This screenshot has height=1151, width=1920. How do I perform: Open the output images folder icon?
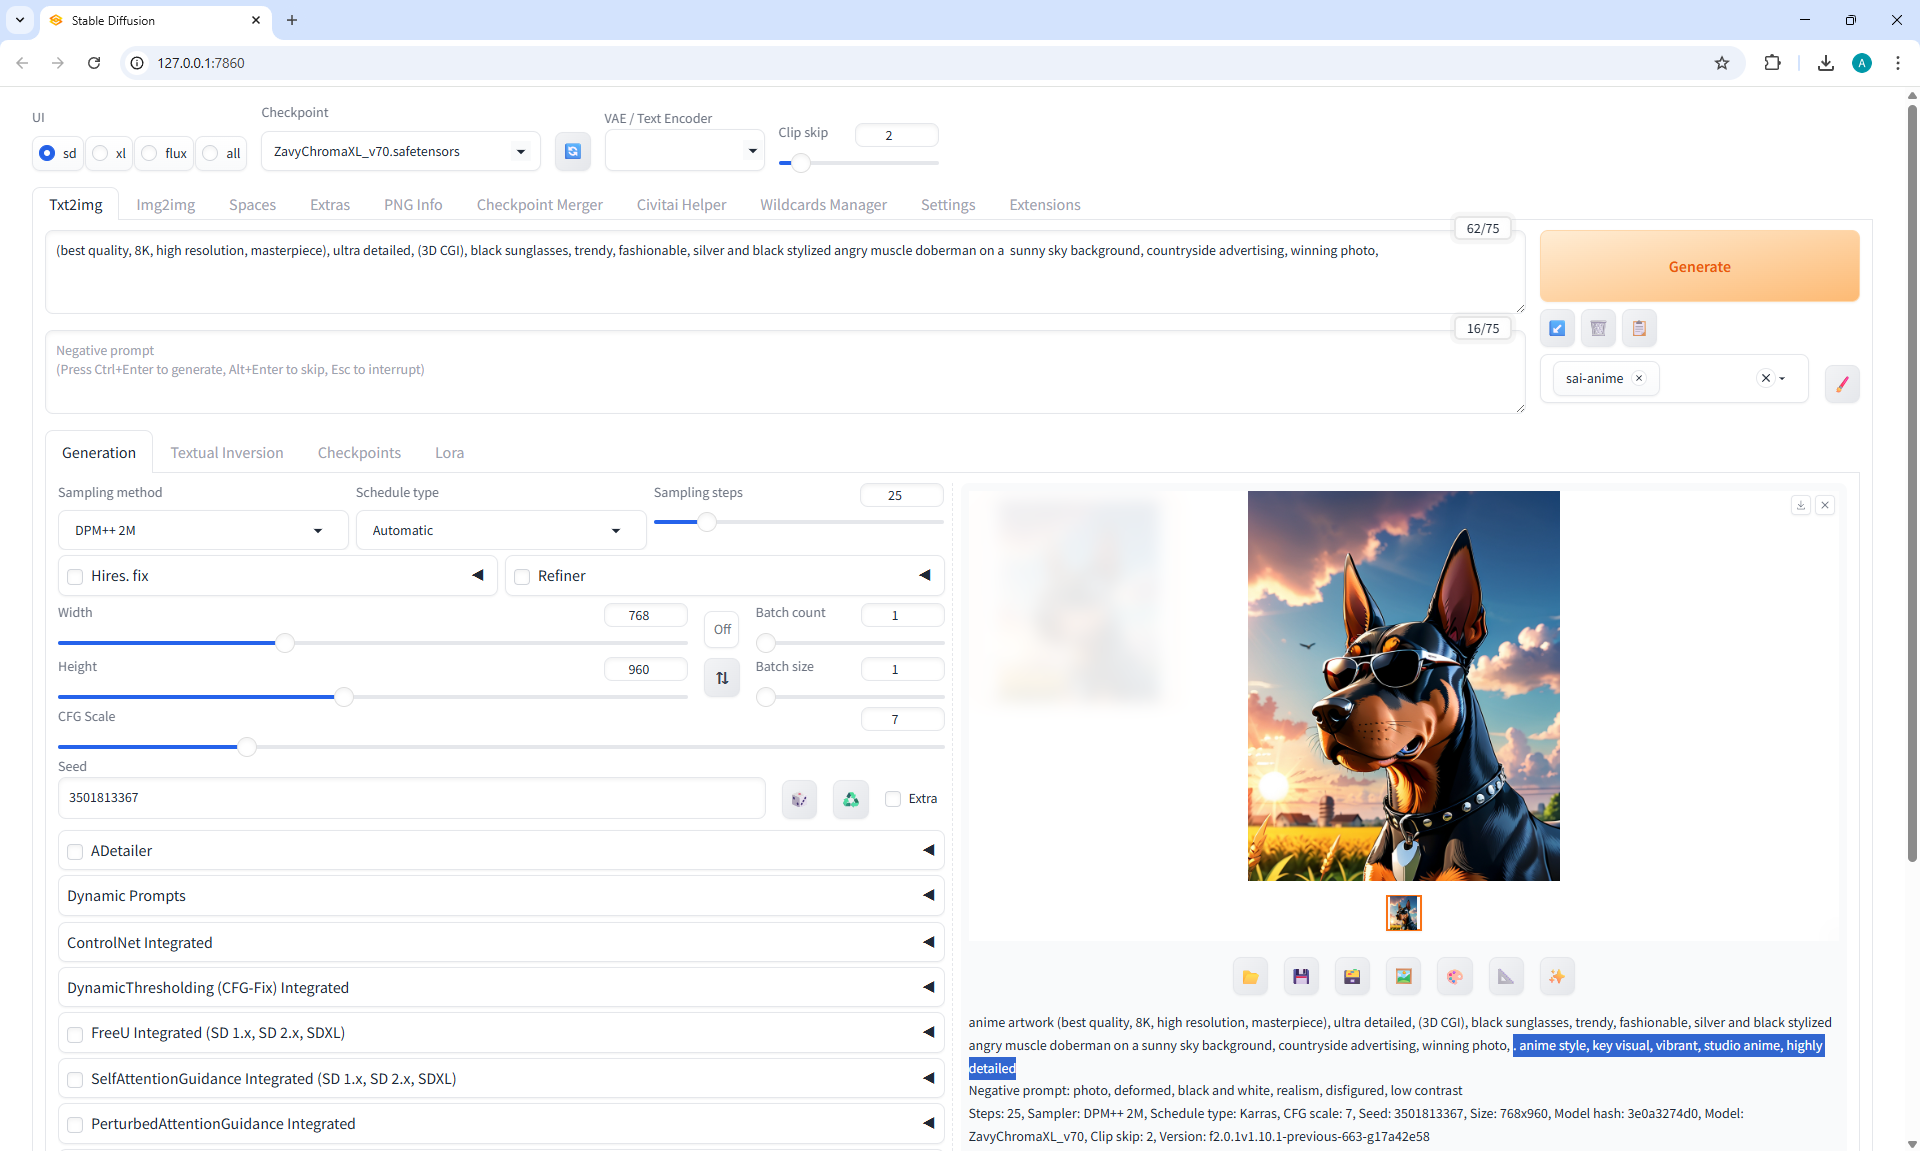[1250, 977]
